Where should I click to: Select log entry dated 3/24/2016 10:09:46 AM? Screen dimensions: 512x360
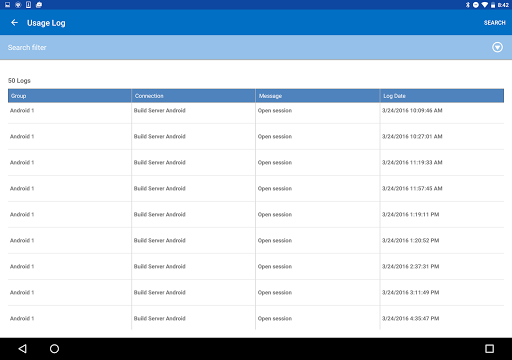click(x=256, y=113)
